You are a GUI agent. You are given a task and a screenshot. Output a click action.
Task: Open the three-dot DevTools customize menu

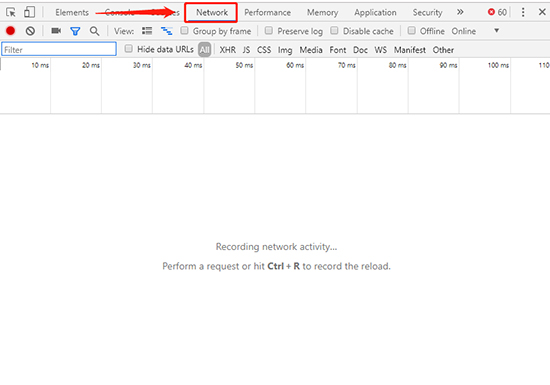523,12
